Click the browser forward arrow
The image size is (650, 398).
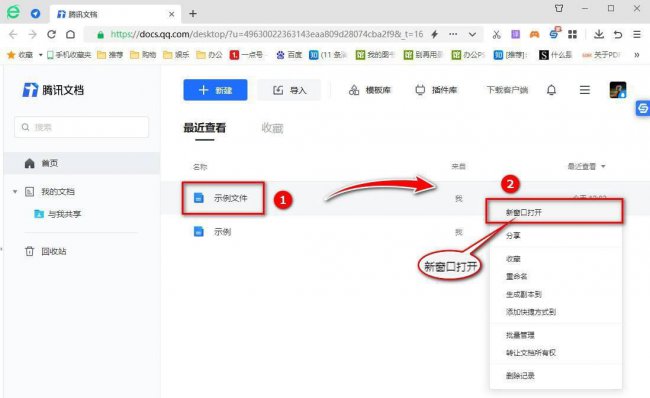[x=32, y=34]
